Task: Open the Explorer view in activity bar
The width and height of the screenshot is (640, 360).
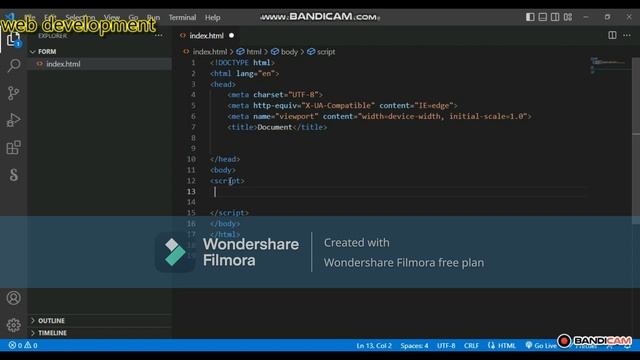Action: [13, 40]
